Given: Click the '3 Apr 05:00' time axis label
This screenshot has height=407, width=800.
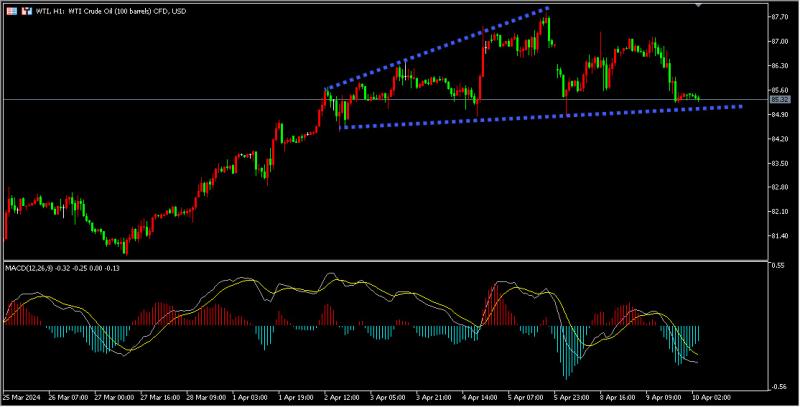Looking at the screenshot, I should tap(387, 397).
